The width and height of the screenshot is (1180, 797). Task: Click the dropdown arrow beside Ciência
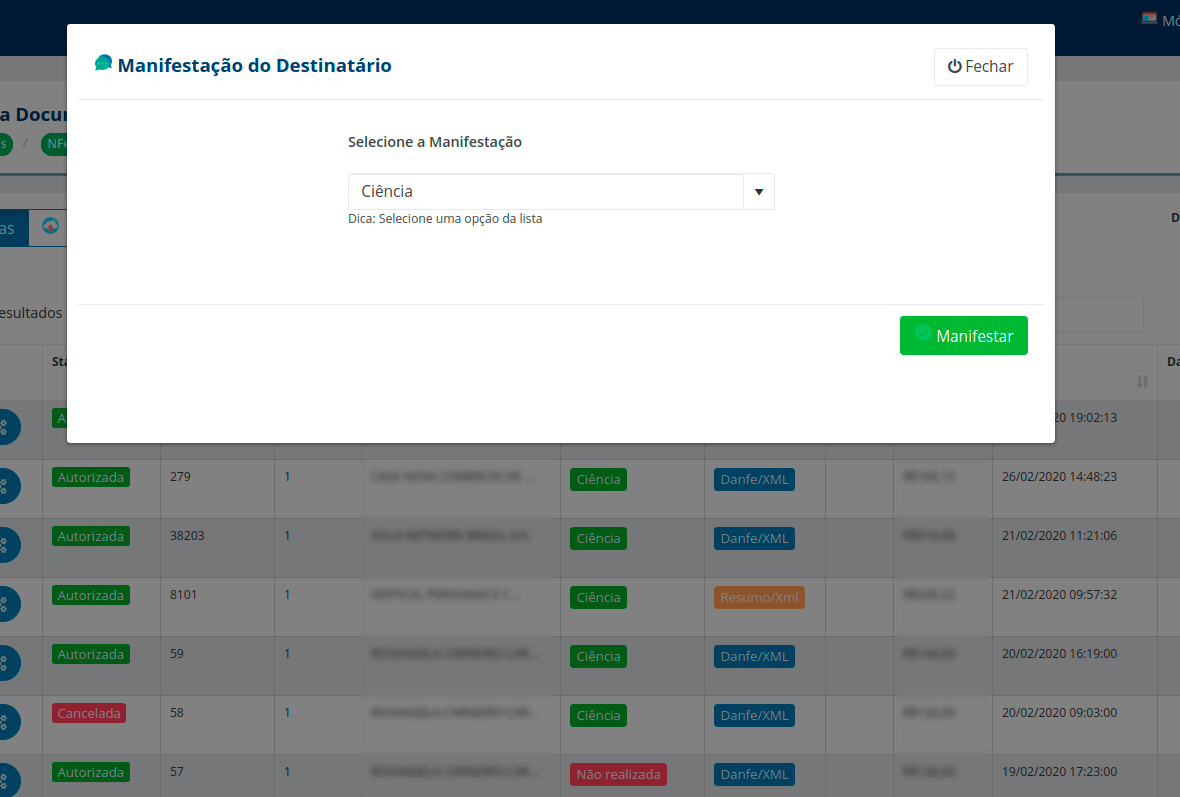click(x=759, y=191)
